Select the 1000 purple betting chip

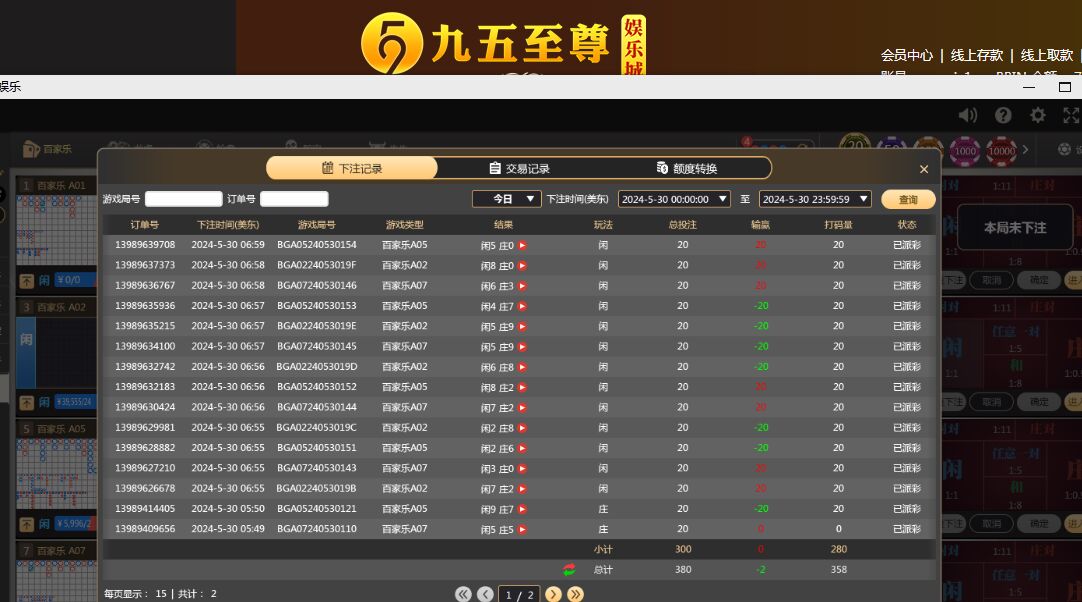tap(964, 151)
